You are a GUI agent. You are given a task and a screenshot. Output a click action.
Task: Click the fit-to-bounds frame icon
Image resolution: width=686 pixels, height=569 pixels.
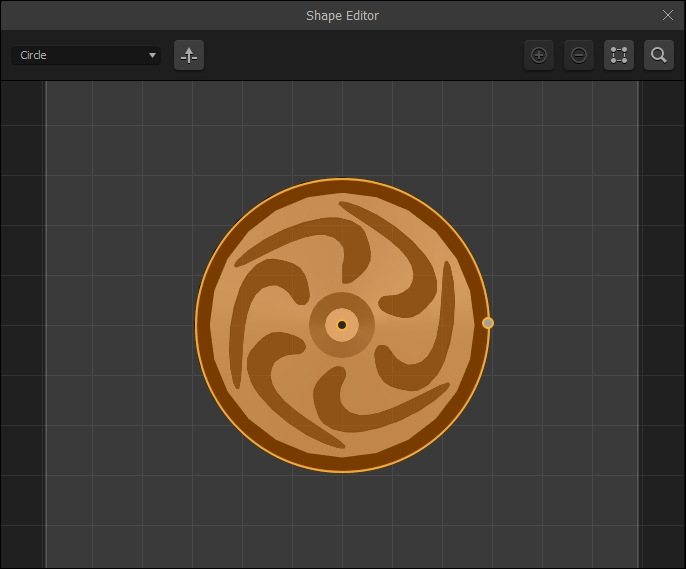click(619, 56)
